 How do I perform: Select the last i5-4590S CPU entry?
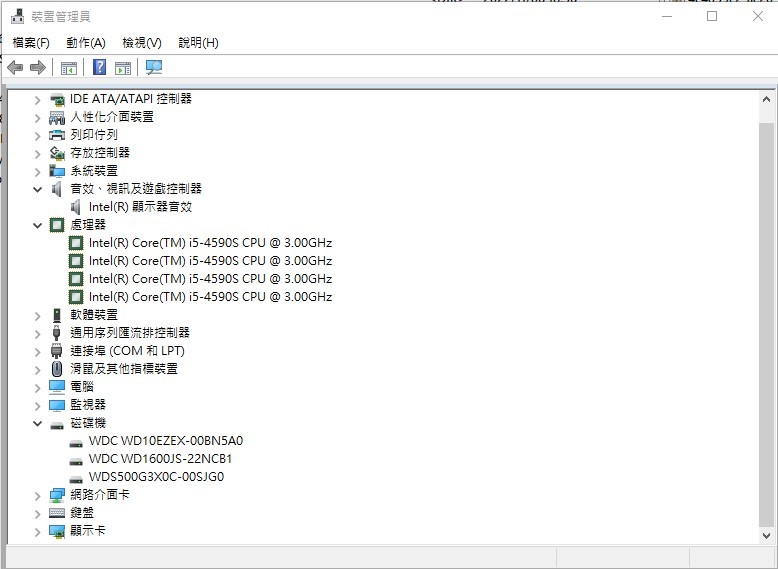[210, 297]
